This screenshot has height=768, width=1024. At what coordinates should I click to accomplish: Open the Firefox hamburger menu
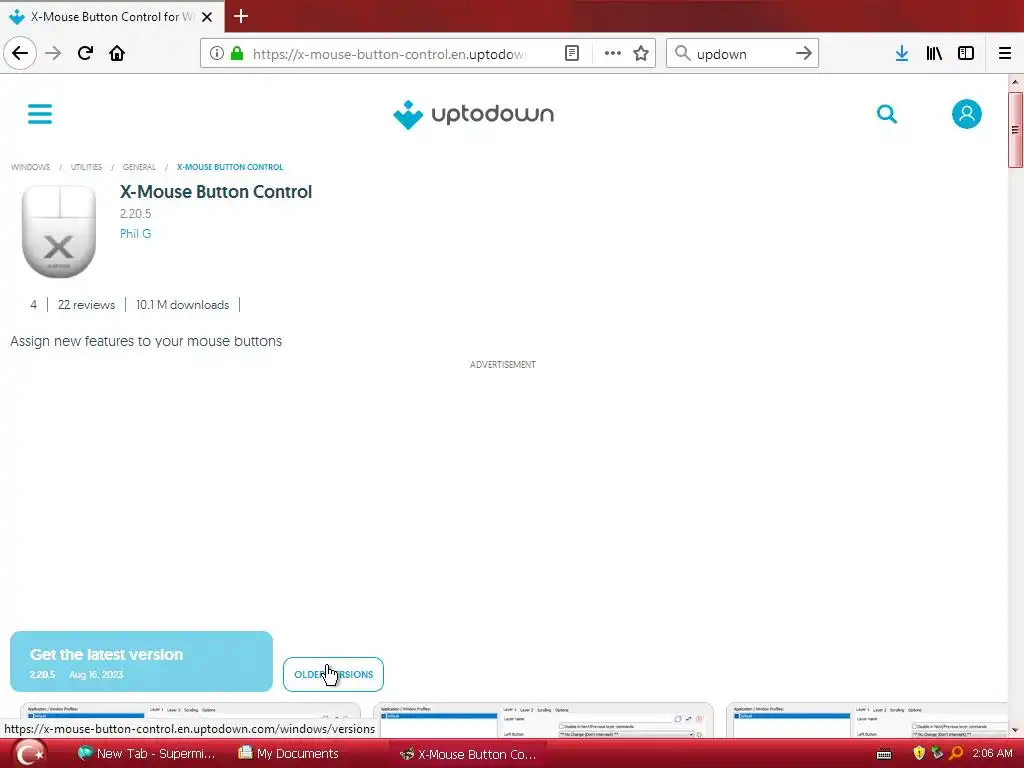pyautogui.click(x=1005, y=54)
